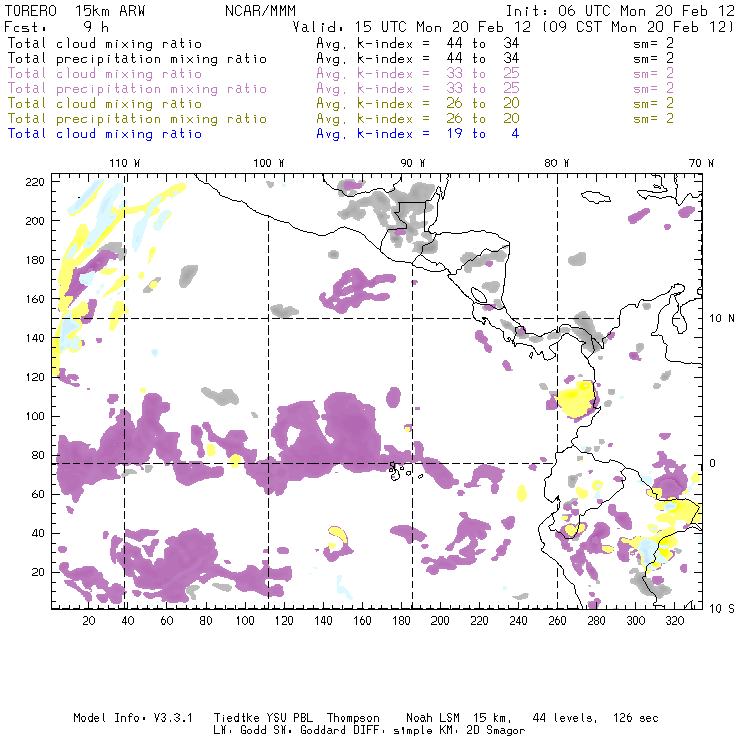Click the "300" tick on the horizontal axis
The height and width of the screenshot is (740, 740).
click(x=635, y=621)
